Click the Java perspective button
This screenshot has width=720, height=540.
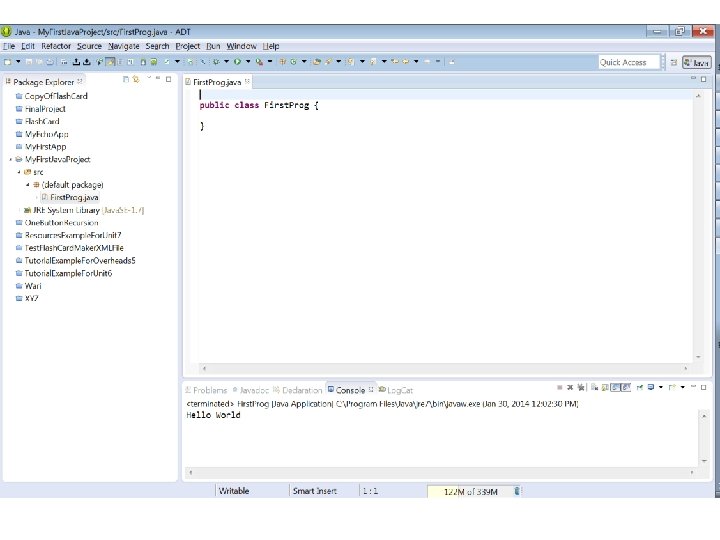click(697, 62)
